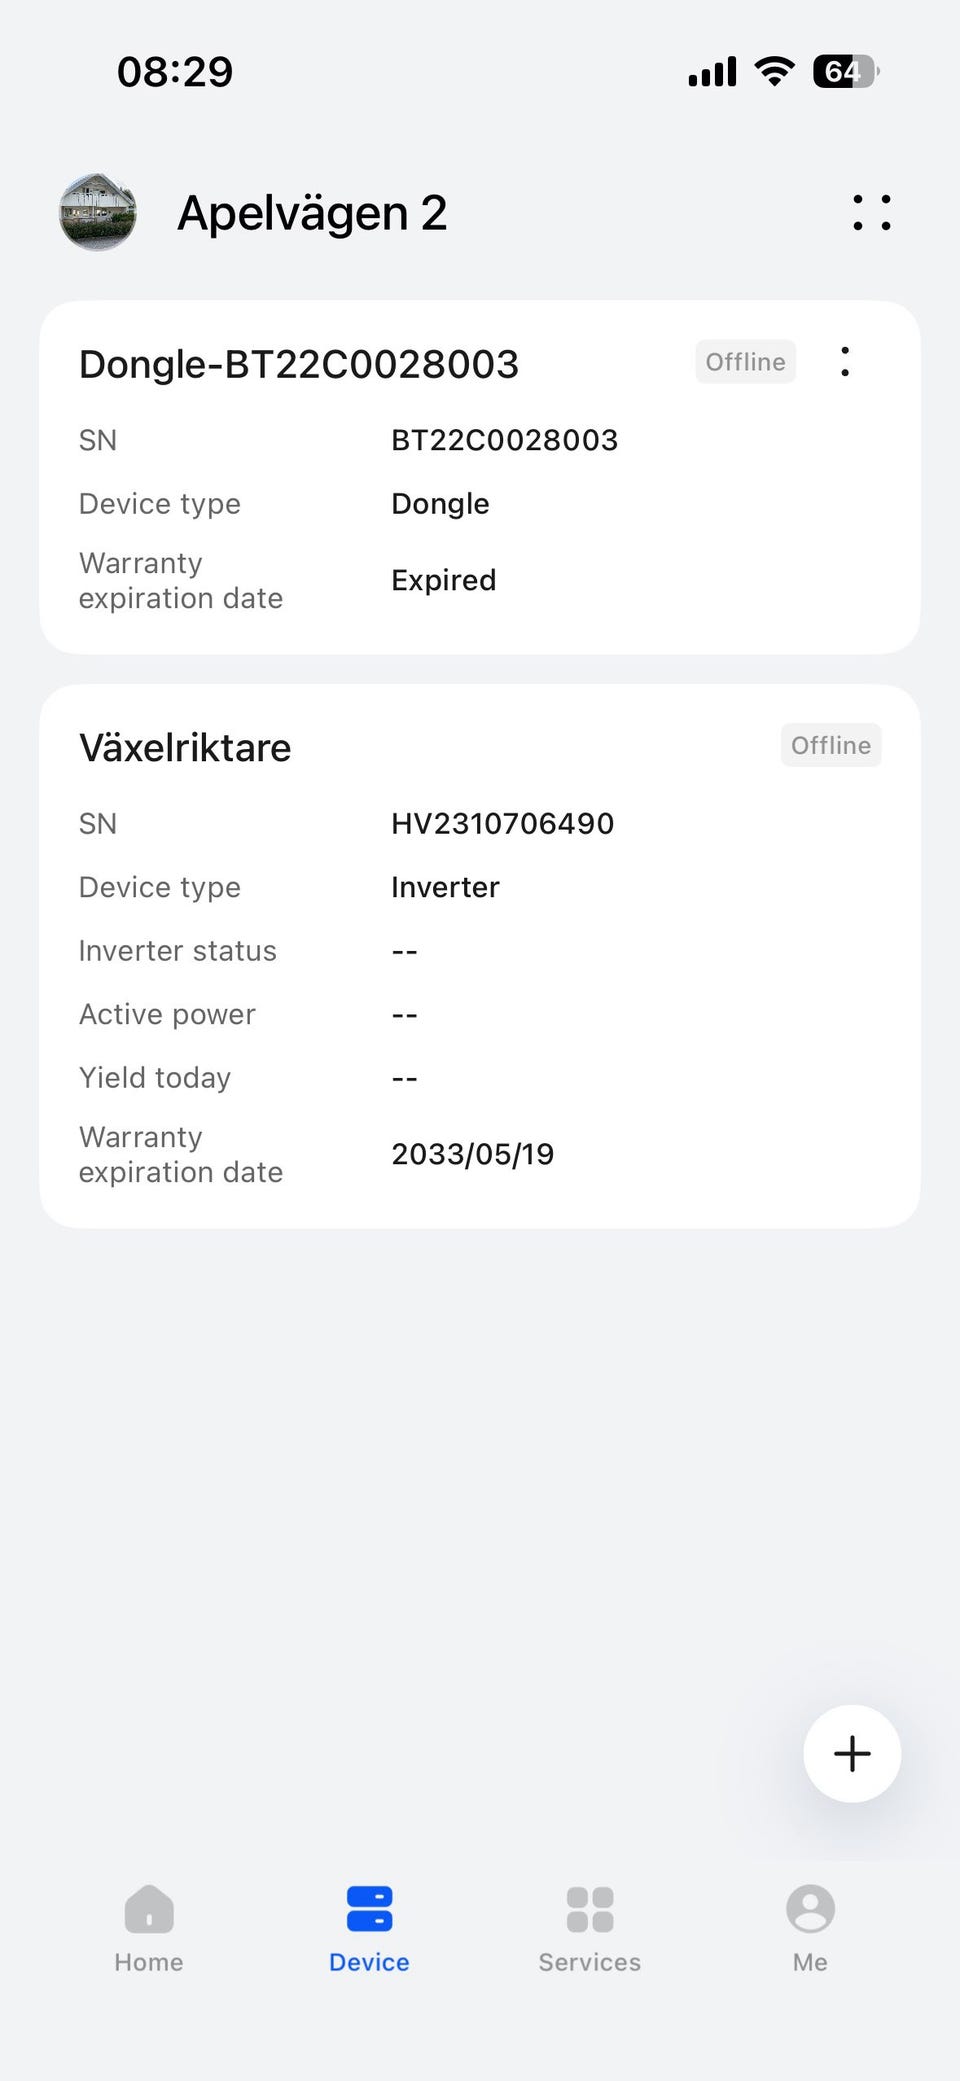The width and height of the screenshot is (960, 2081).
Task: Open the four-dot menu beside Apelvägen 2
Action: (871, 212)
